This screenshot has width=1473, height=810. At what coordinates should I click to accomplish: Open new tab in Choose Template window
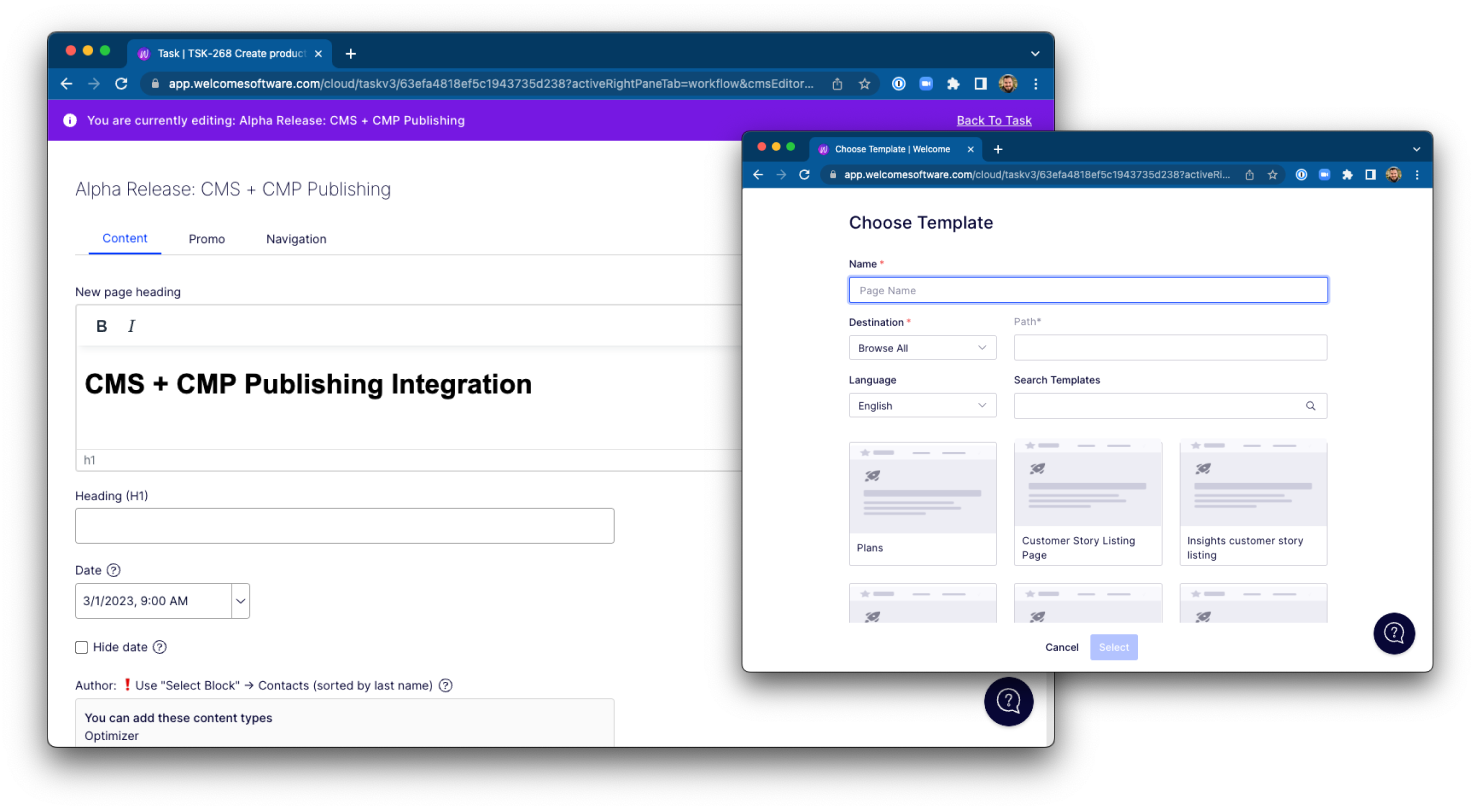tap(997, 149)
